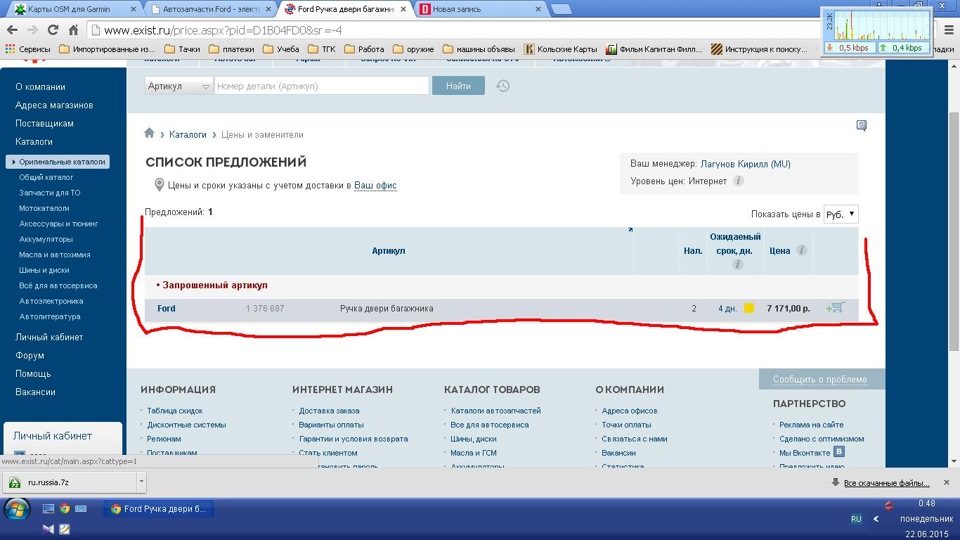
Task: Open Каталоги breadcrumb link
Action: [187, 134]
